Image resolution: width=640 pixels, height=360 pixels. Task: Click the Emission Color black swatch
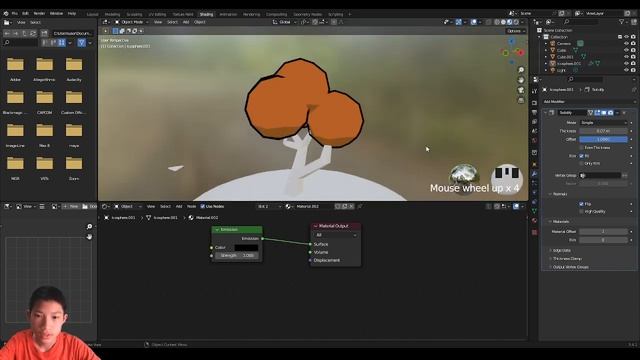coord(246,248)
